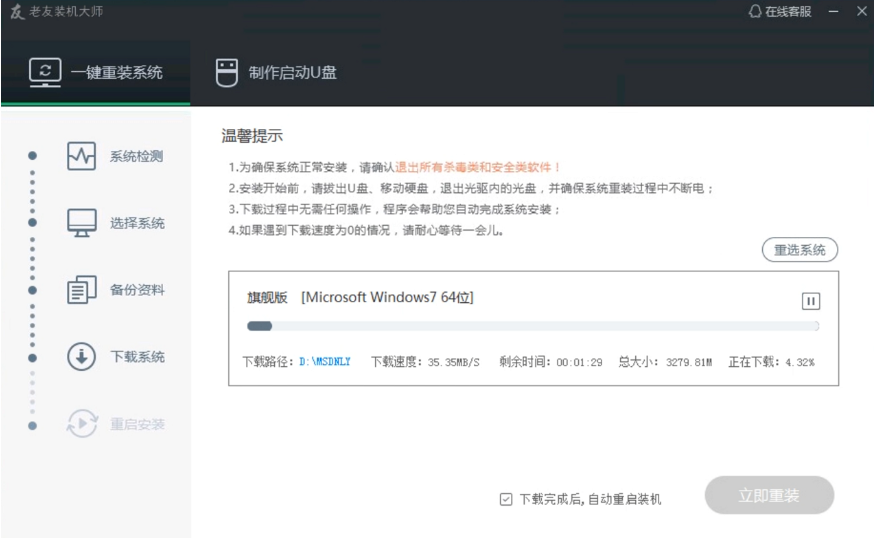Click the 备份资料 documents icon
This screenshot has width=876, height=538.
tap(82, 289)
